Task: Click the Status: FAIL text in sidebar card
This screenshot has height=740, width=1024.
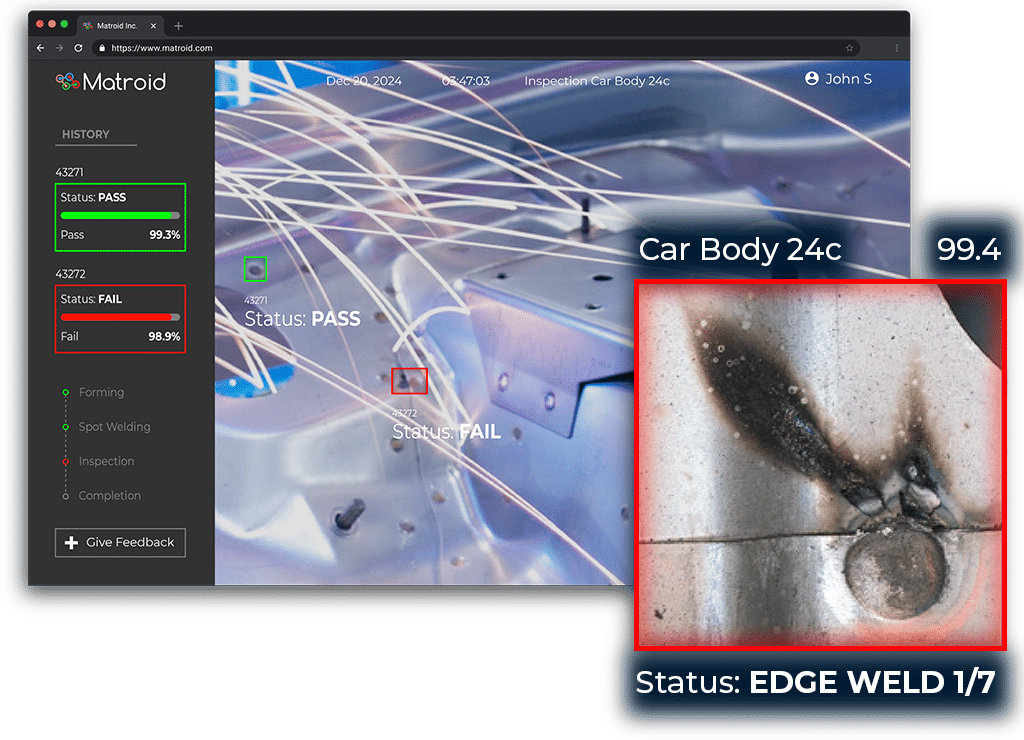Action: pyautogui.click(x=91, y=299)
